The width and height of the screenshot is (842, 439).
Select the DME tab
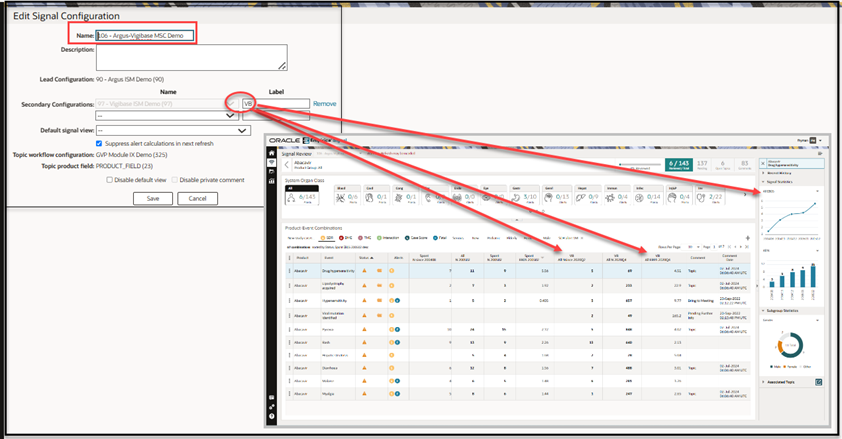point(345,238)
